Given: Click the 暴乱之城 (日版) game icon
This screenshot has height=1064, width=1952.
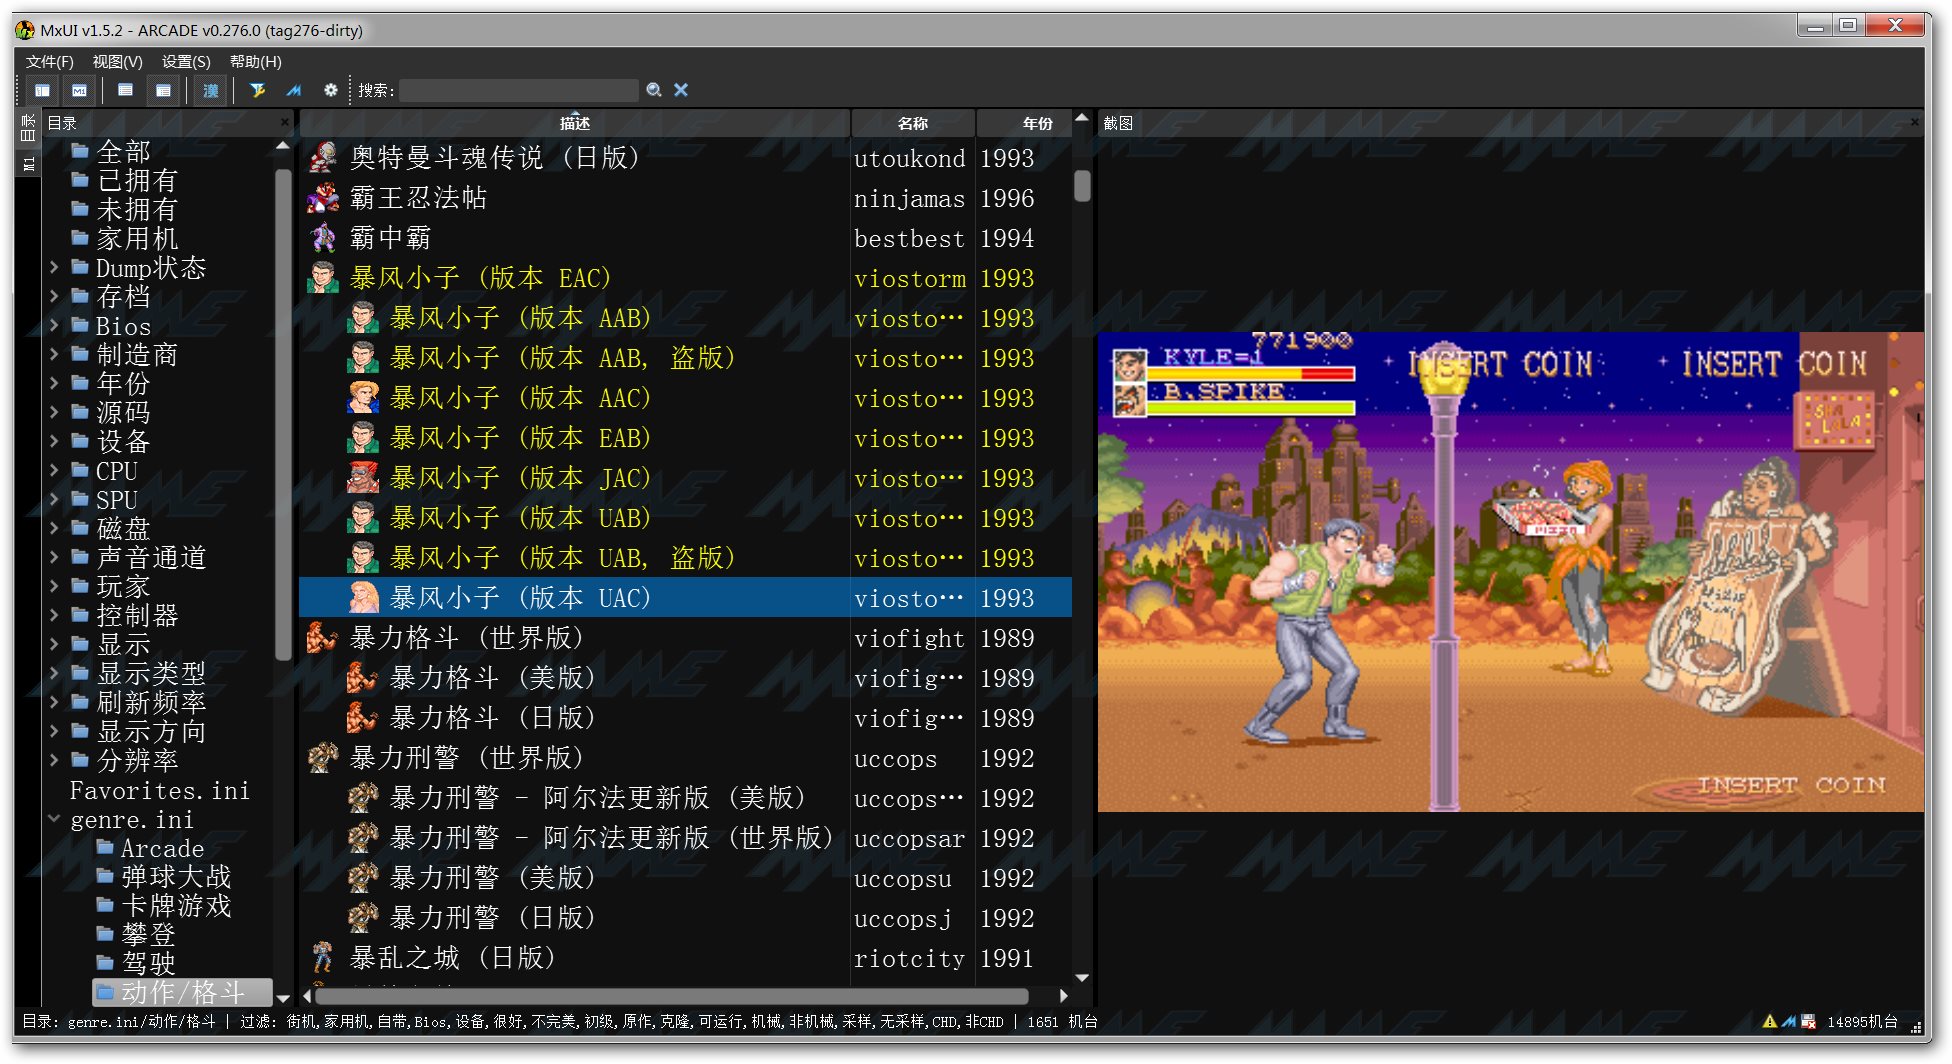Looking at the screenshot, I should [323, 958].
